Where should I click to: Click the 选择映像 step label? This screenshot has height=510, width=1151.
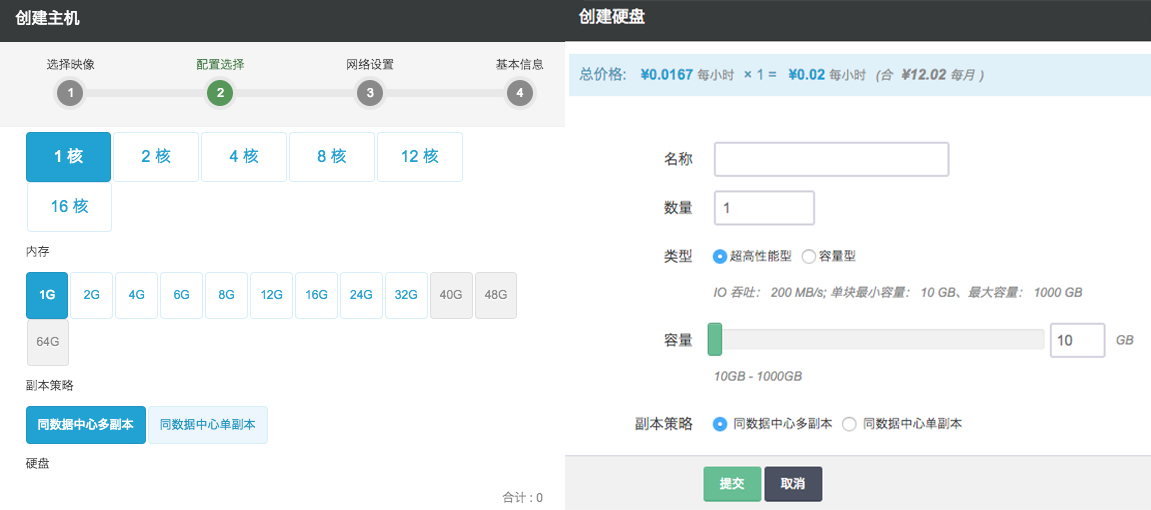click(x=70, y=64)
